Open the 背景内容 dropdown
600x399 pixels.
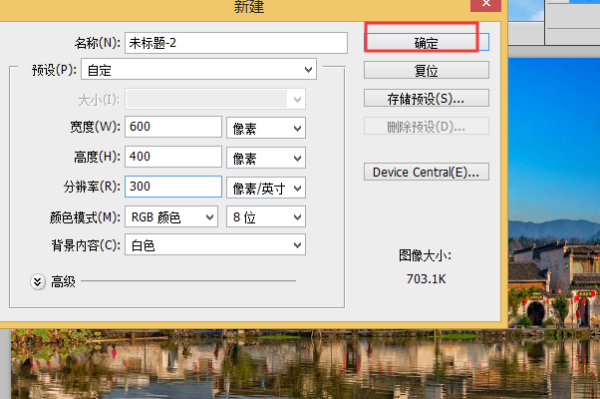[x=215, y=245]
